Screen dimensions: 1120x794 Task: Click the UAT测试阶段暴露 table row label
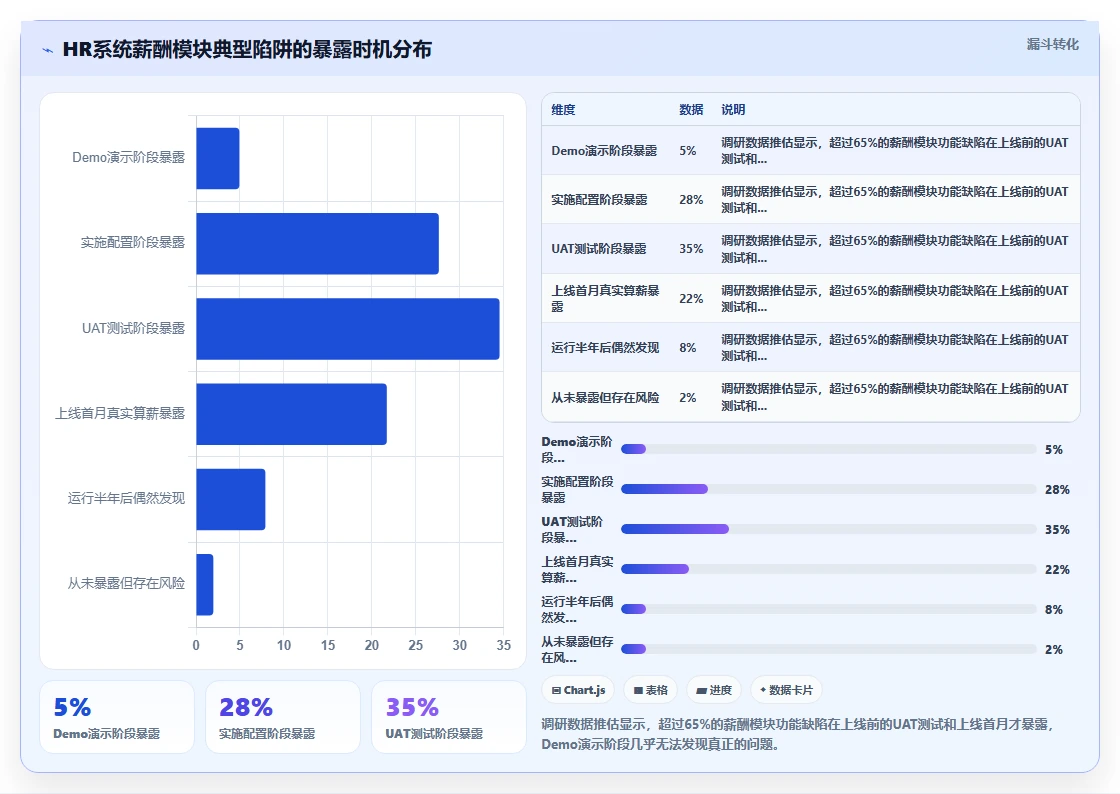598,249
